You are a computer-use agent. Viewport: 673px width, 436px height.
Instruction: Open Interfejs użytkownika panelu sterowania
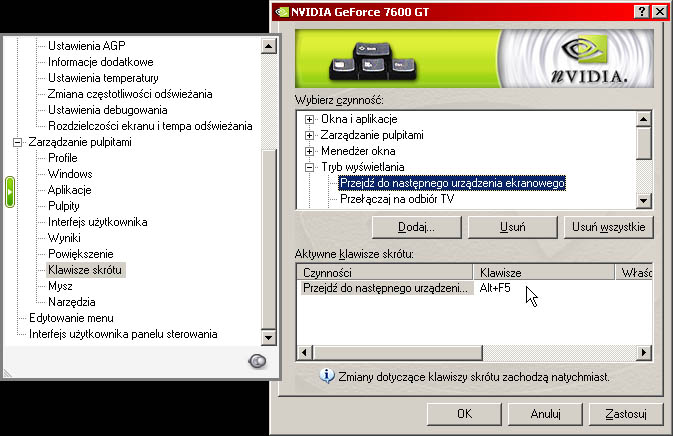123,334
